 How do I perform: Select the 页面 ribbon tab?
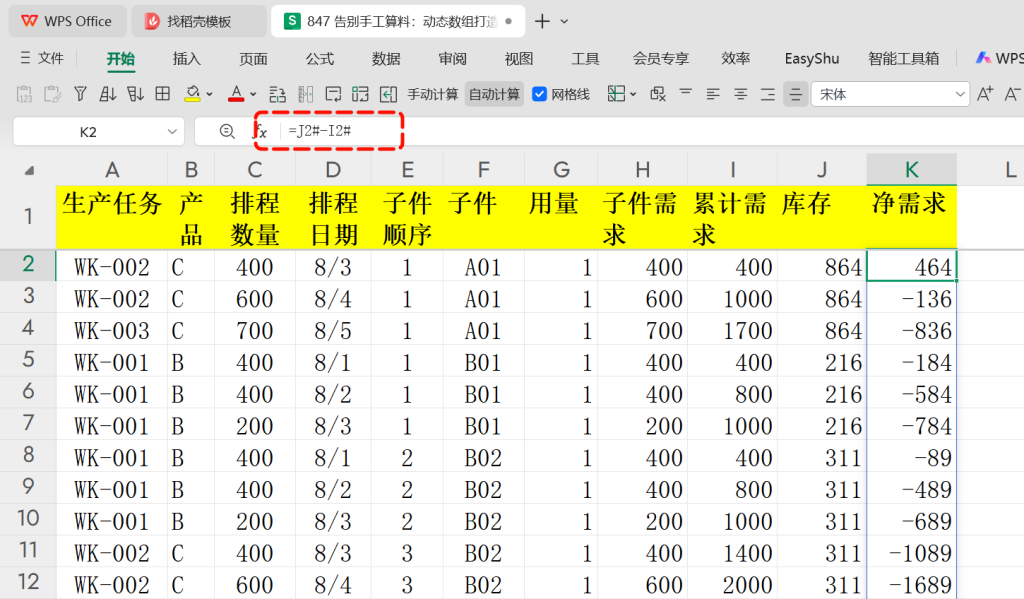253,59
